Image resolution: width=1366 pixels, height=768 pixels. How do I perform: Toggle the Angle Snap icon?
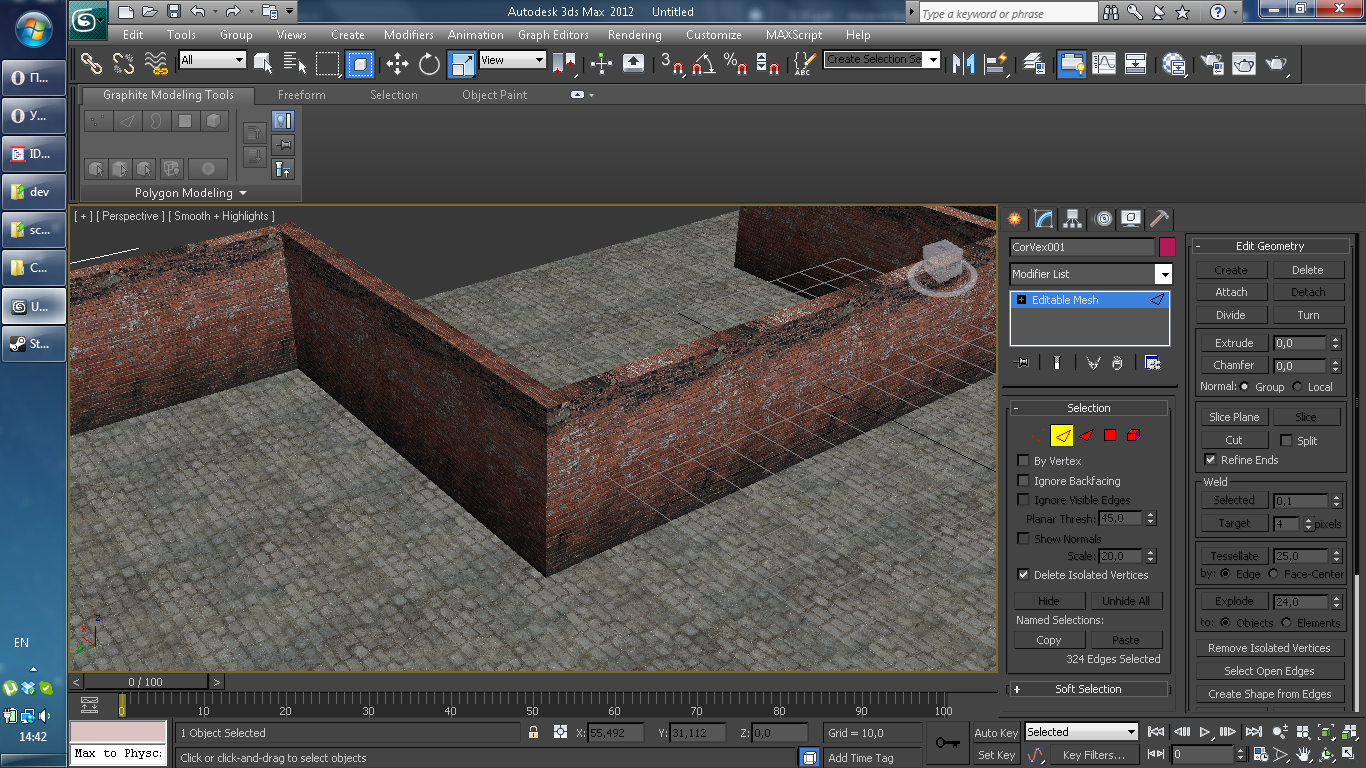point(704,64)
